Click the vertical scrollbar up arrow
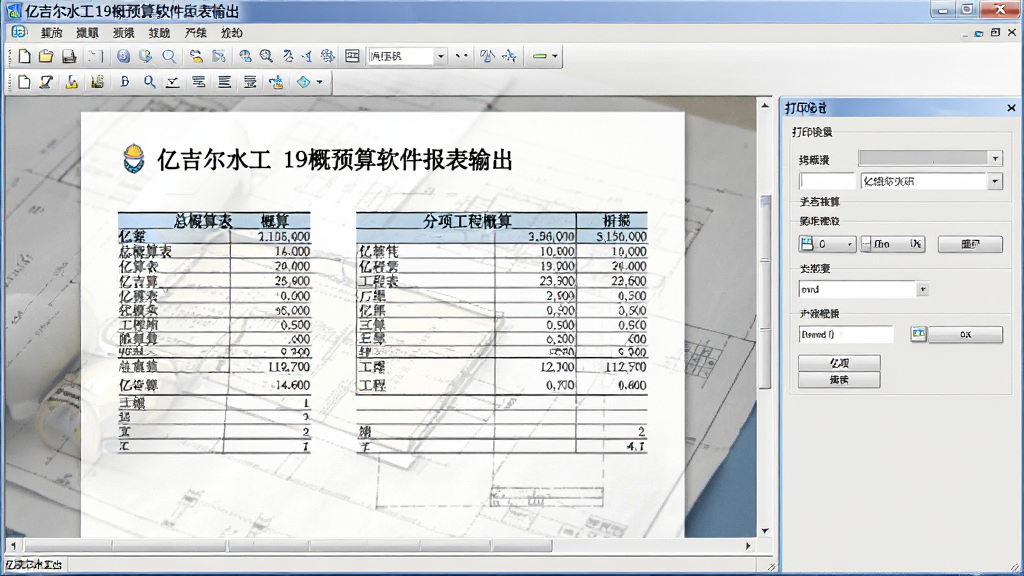This screenshot has width=1024, height=576. coord(765,104)
